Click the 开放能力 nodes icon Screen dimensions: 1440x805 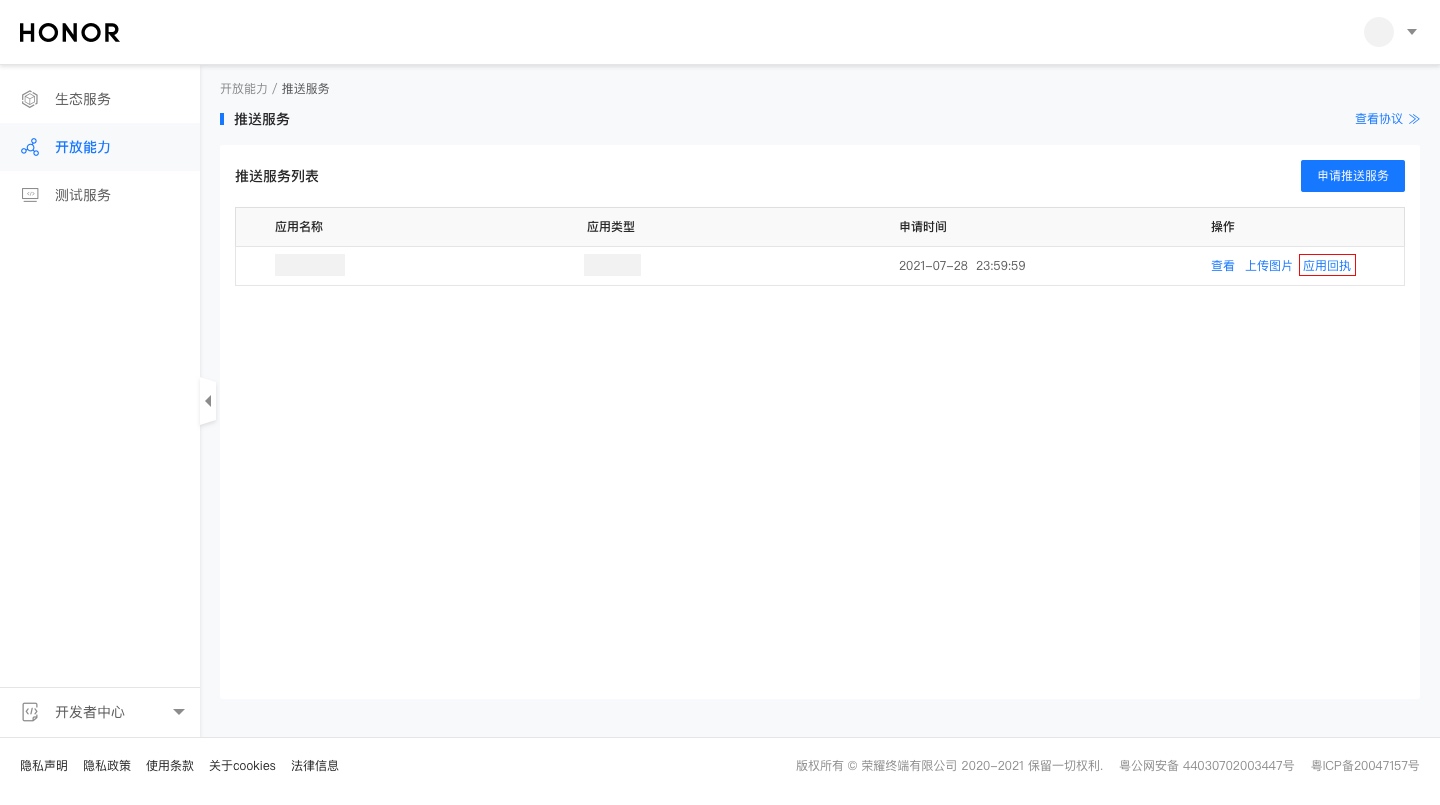tap(30, 147)
